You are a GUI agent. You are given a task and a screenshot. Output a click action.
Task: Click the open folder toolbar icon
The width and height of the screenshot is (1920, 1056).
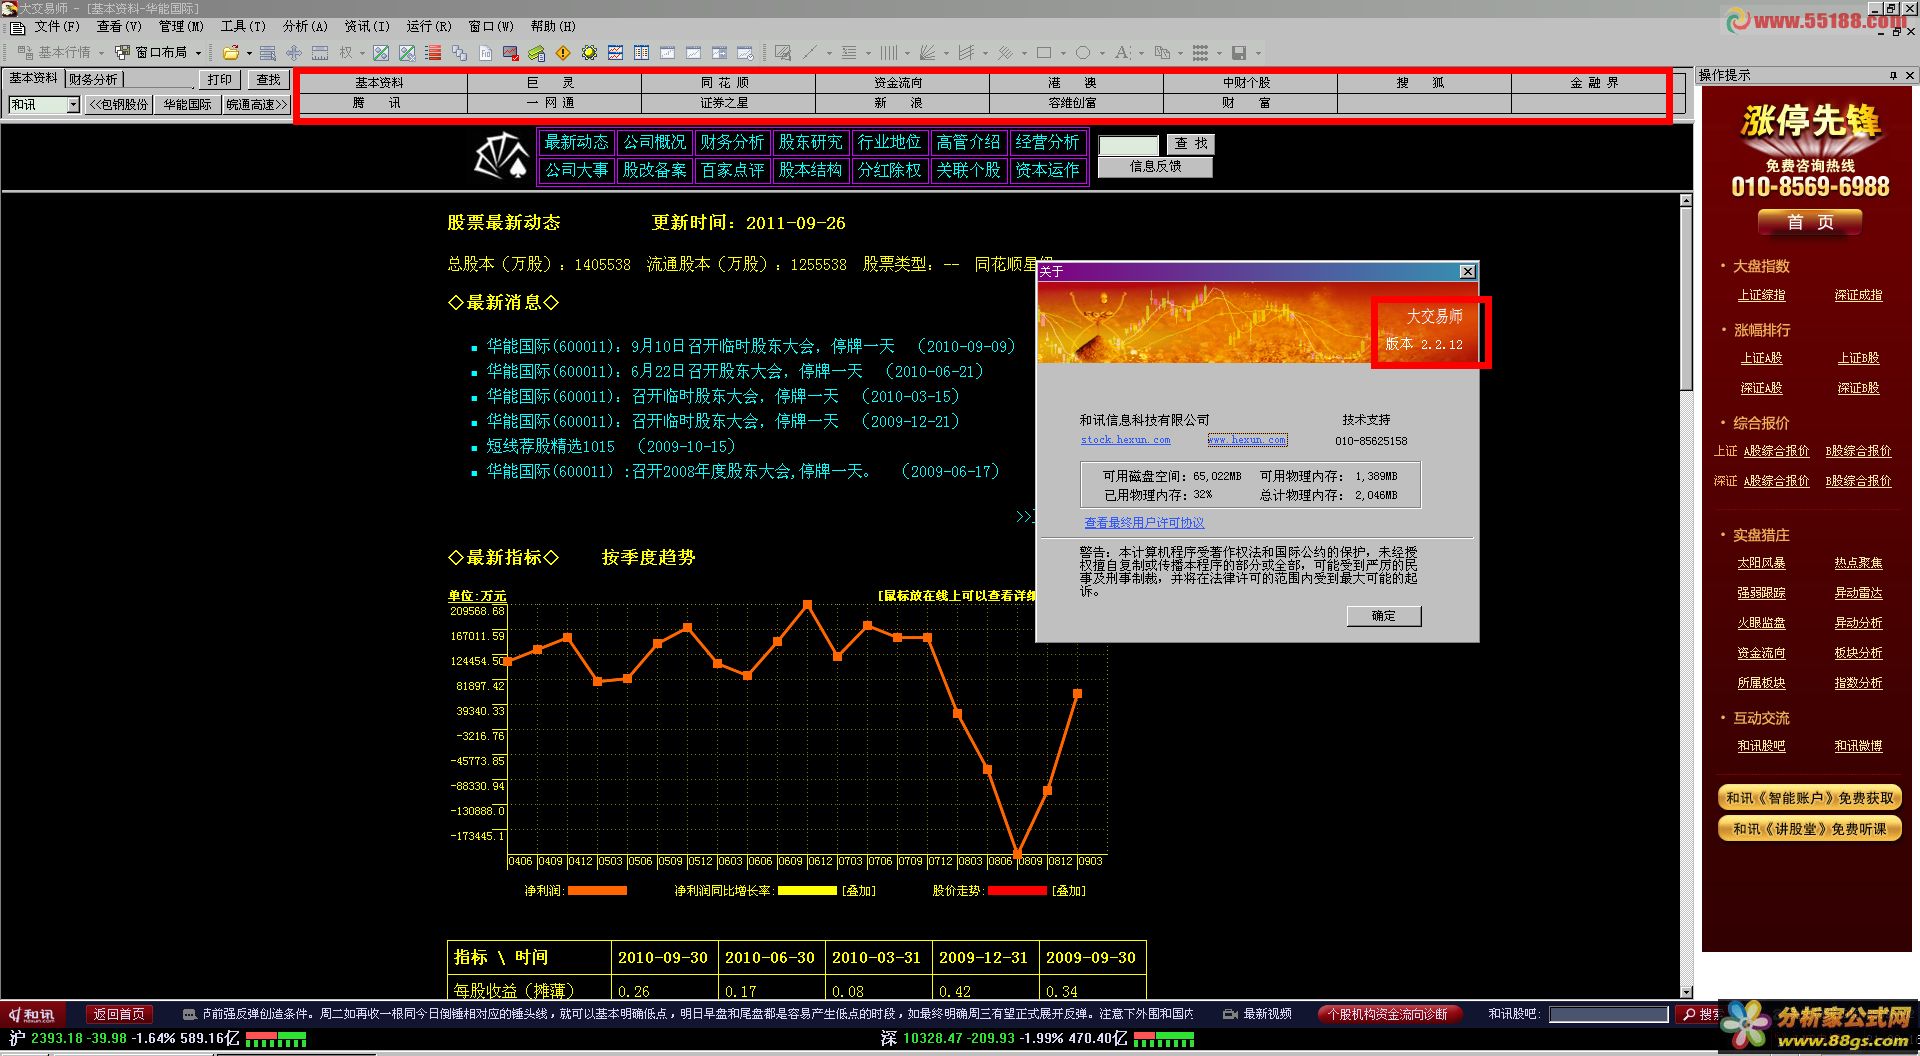click(231, 52)
